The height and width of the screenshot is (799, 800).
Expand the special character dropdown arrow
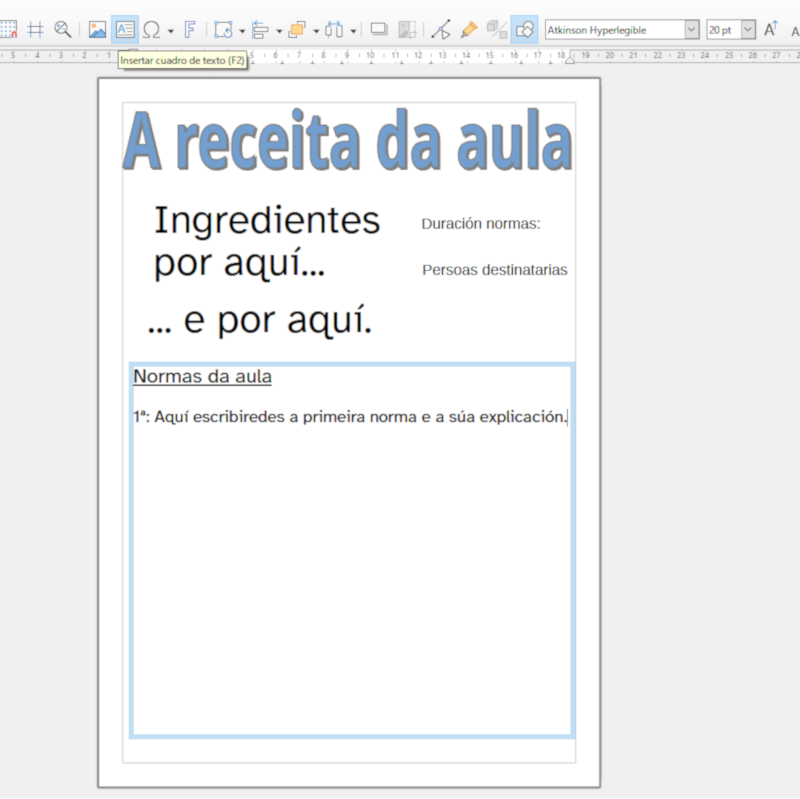(x=170, y=29)
